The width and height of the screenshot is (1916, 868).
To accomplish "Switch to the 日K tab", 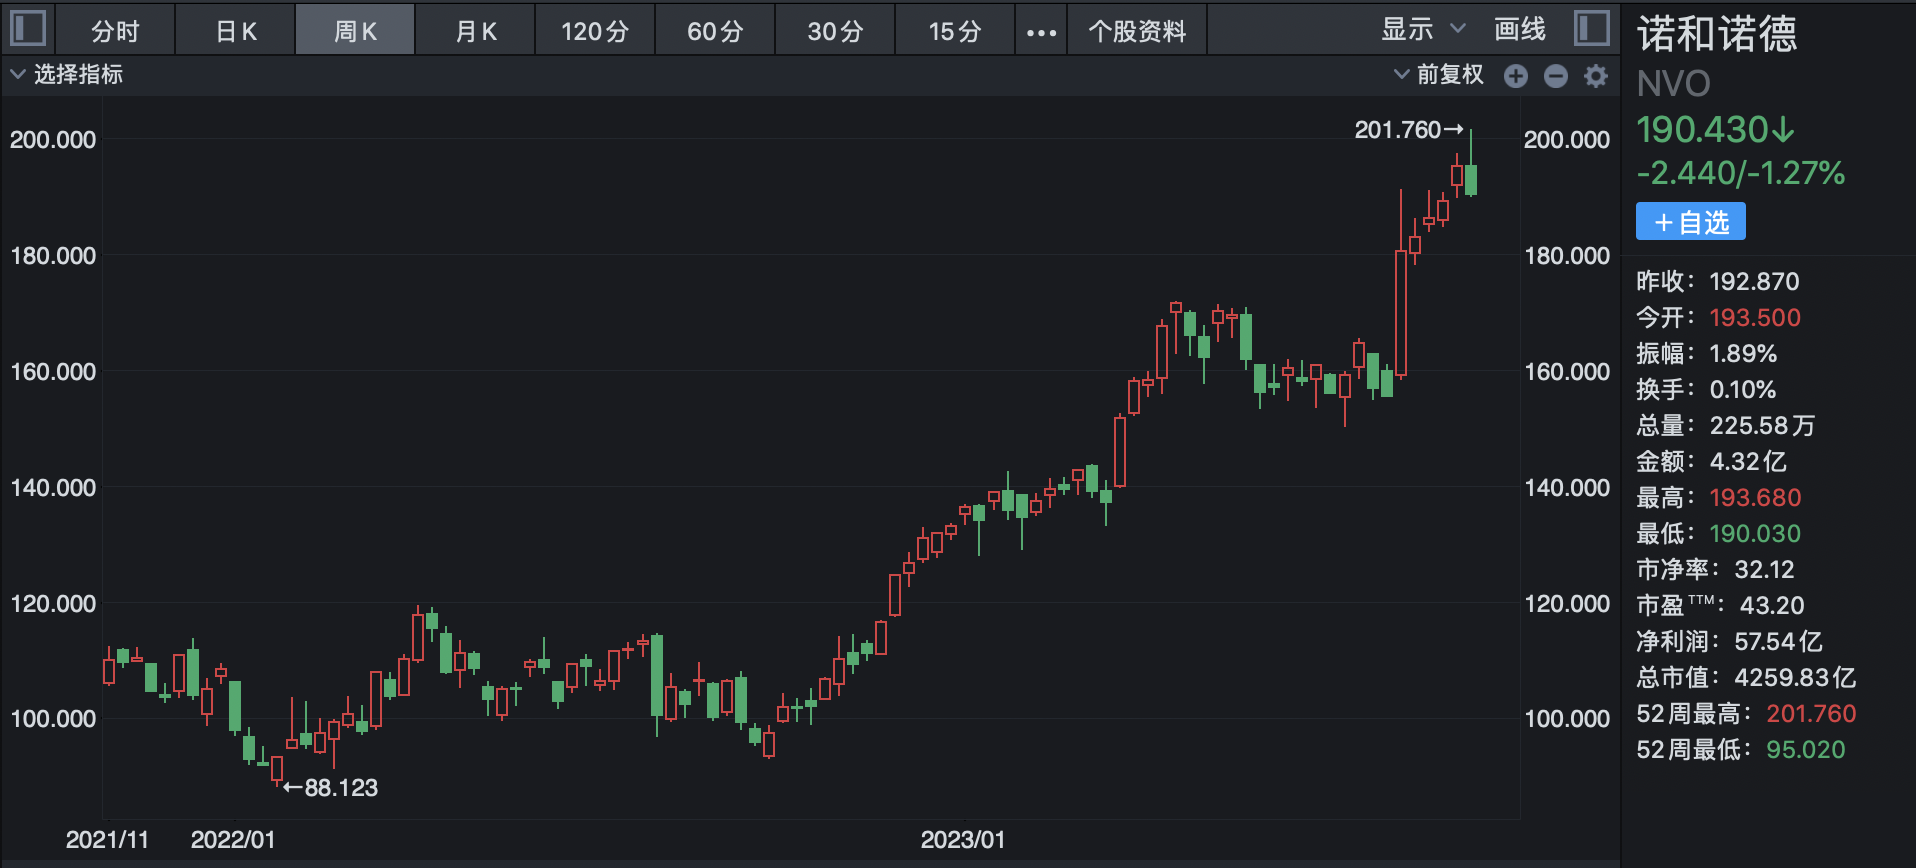I will click(x=236, y=31).
